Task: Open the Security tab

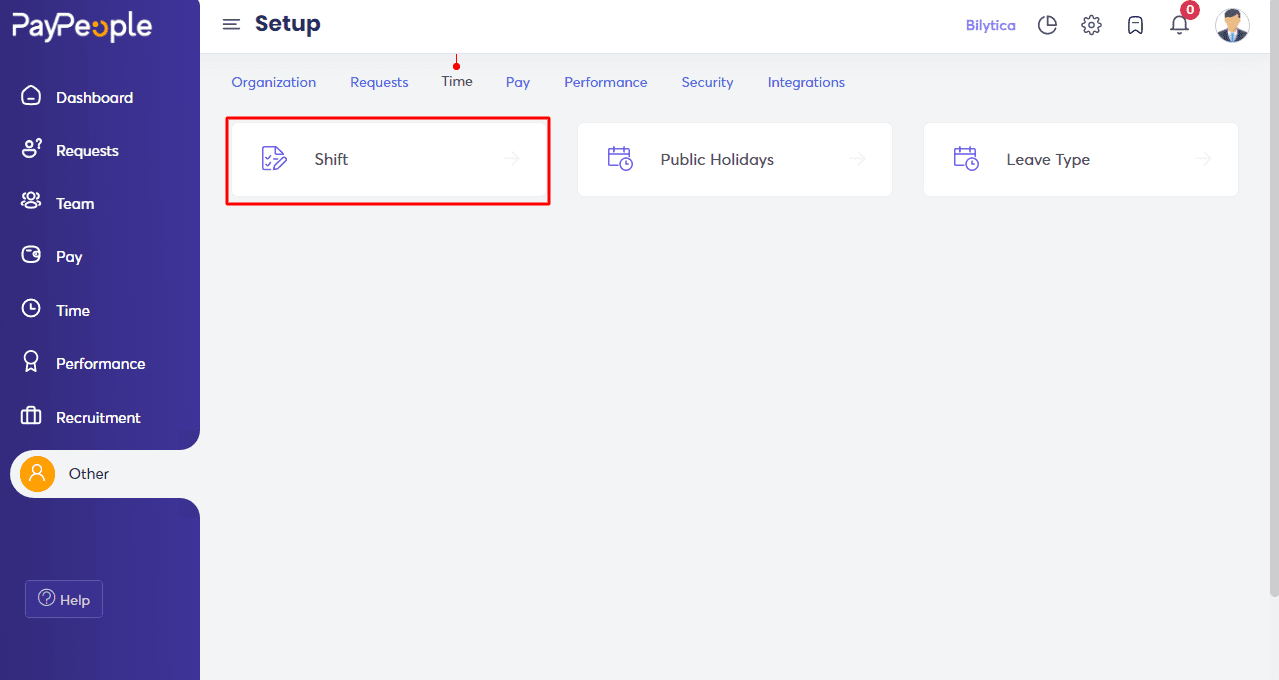Action: pos(708,82)
